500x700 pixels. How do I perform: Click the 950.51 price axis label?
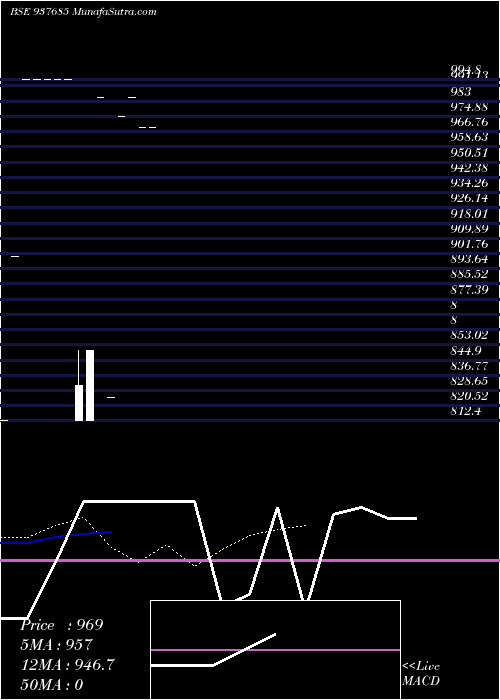pos(469,153)
